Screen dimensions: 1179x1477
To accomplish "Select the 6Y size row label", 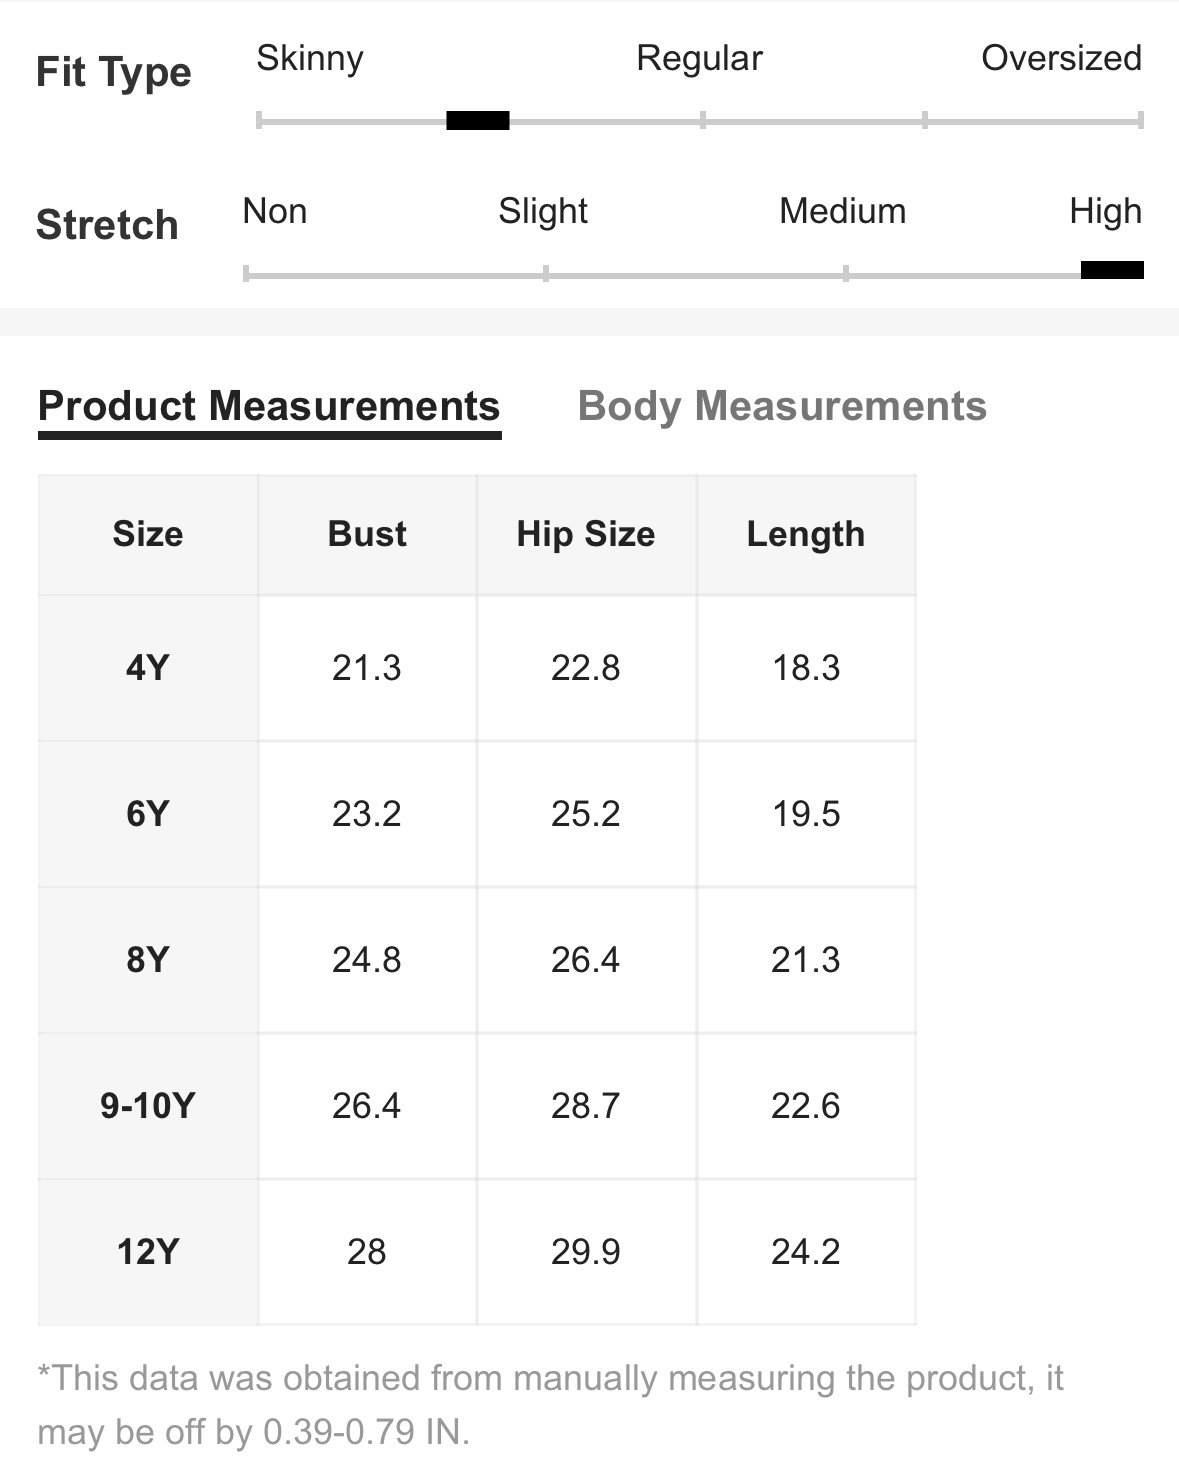I will (x=148, y=813).
